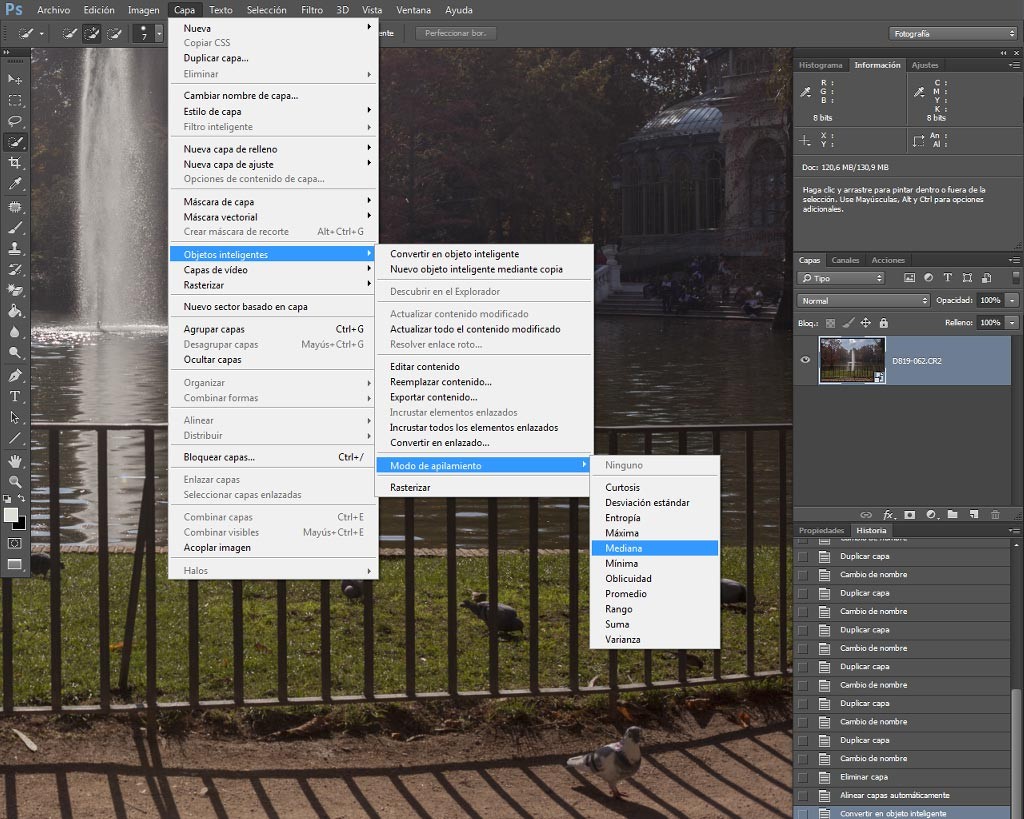
Task: Select the Pen tool
Action: coord(14,376)
